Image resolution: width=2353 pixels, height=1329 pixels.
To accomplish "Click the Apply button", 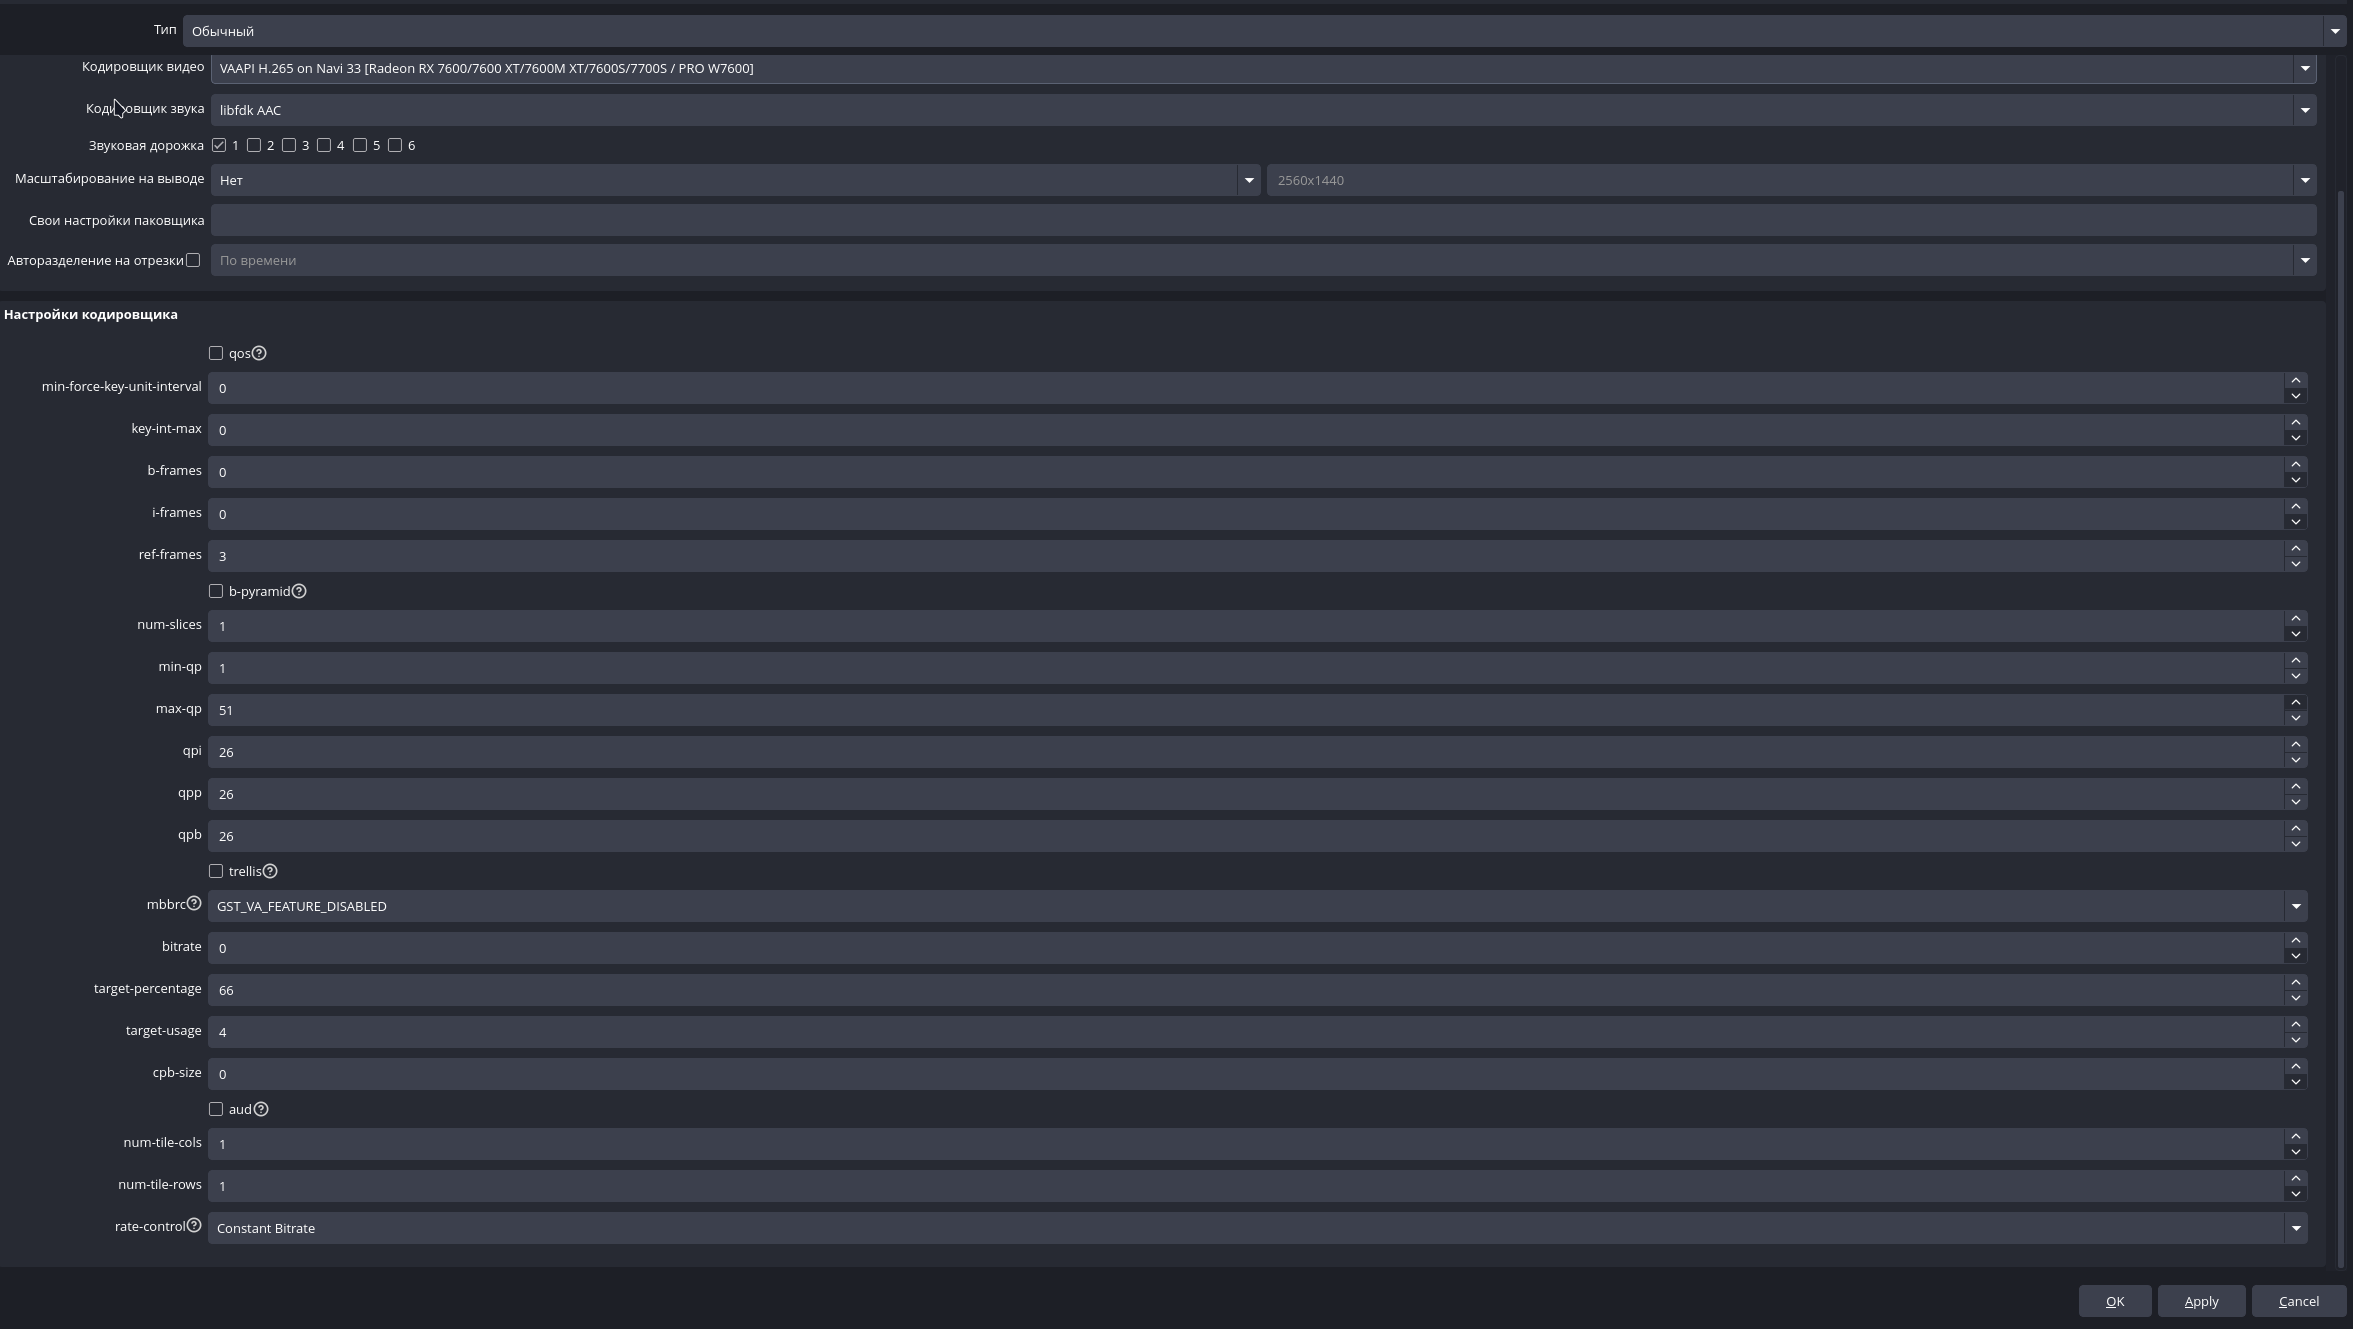I will coord(2201,1301).
